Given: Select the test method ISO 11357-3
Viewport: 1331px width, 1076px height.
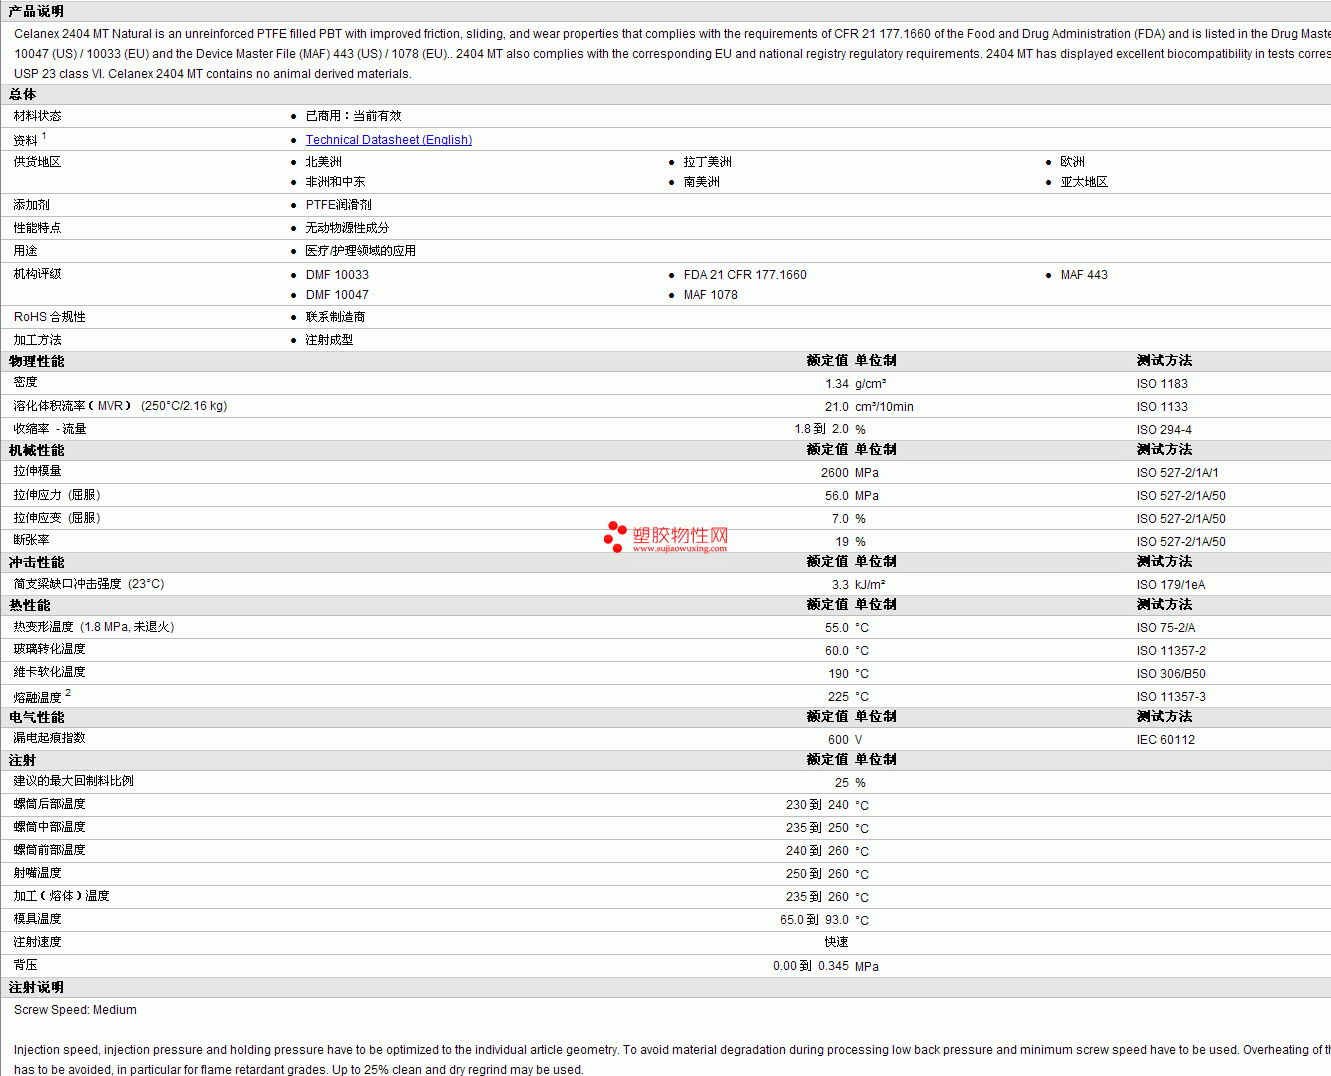Looking at the screenshot, I should pos(1172,697).
